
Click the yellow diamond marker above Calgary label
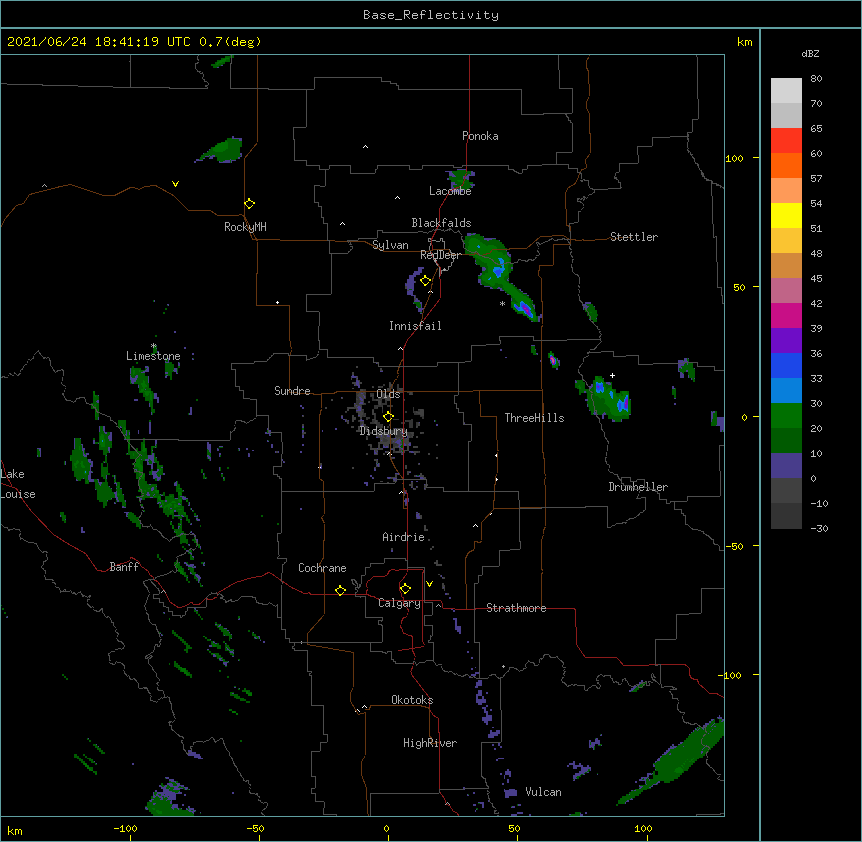[405, 589]
